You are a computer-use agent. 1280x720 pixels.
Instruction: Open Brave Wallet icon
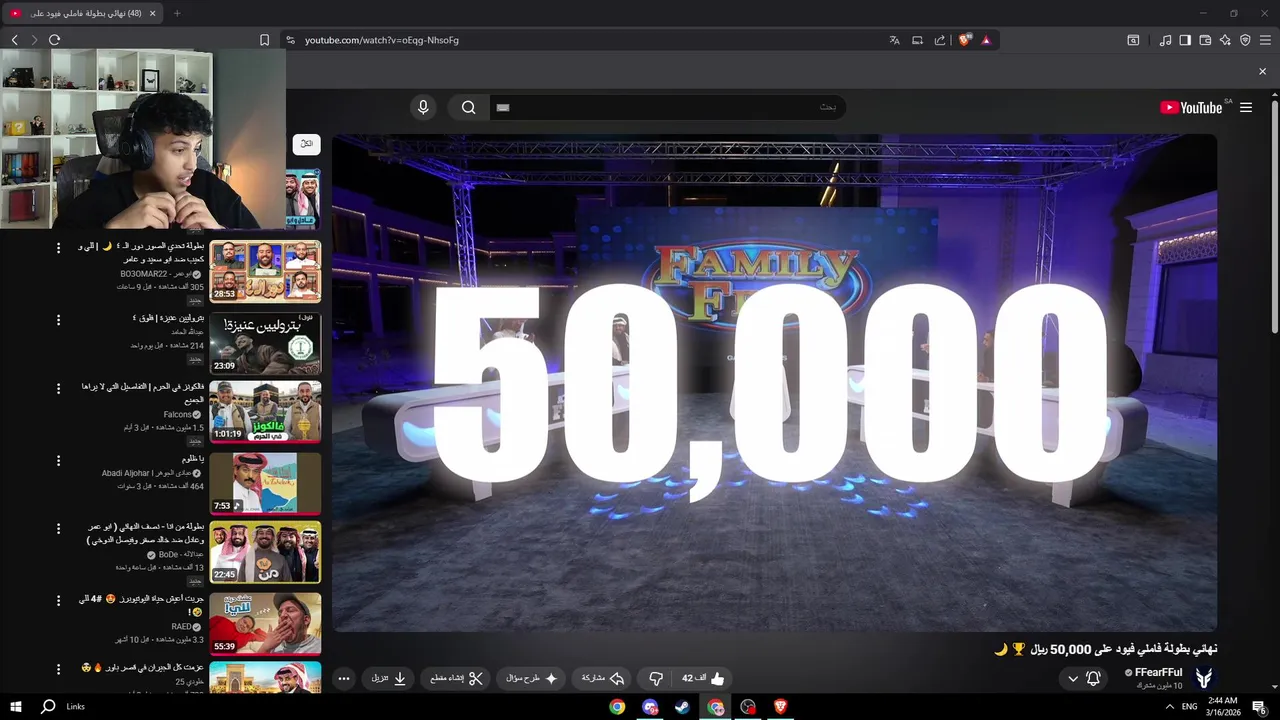click(x=1205, y=40)
